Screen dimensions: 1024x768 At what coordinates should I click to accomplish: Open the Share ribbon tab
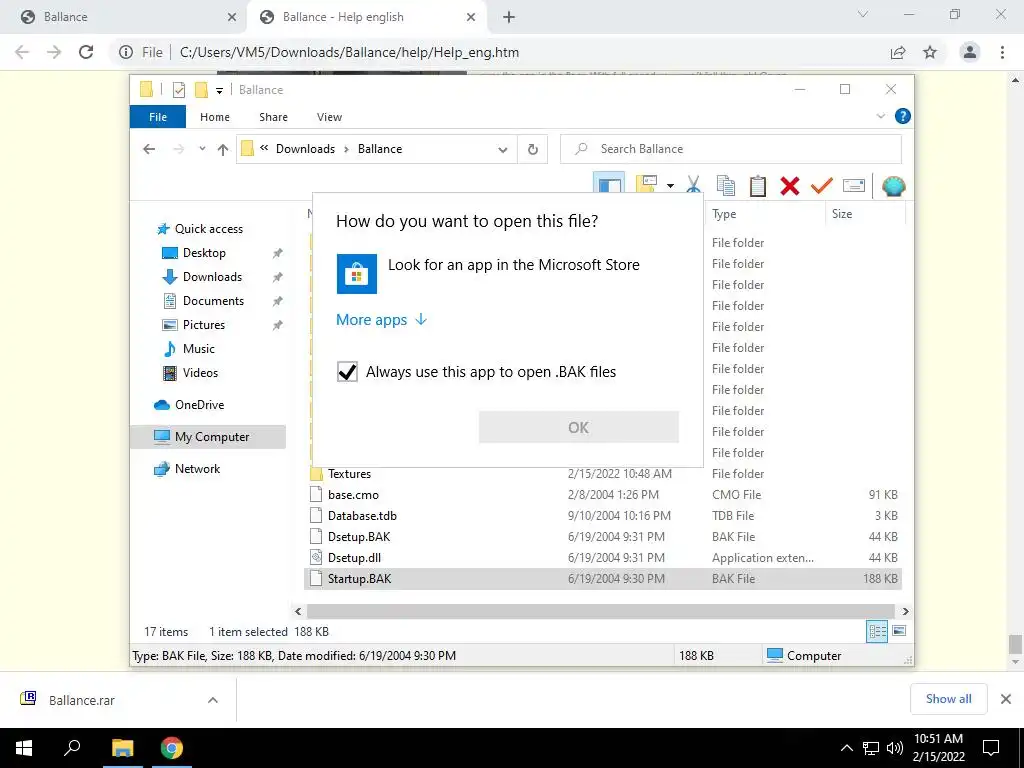pos(273,117)
